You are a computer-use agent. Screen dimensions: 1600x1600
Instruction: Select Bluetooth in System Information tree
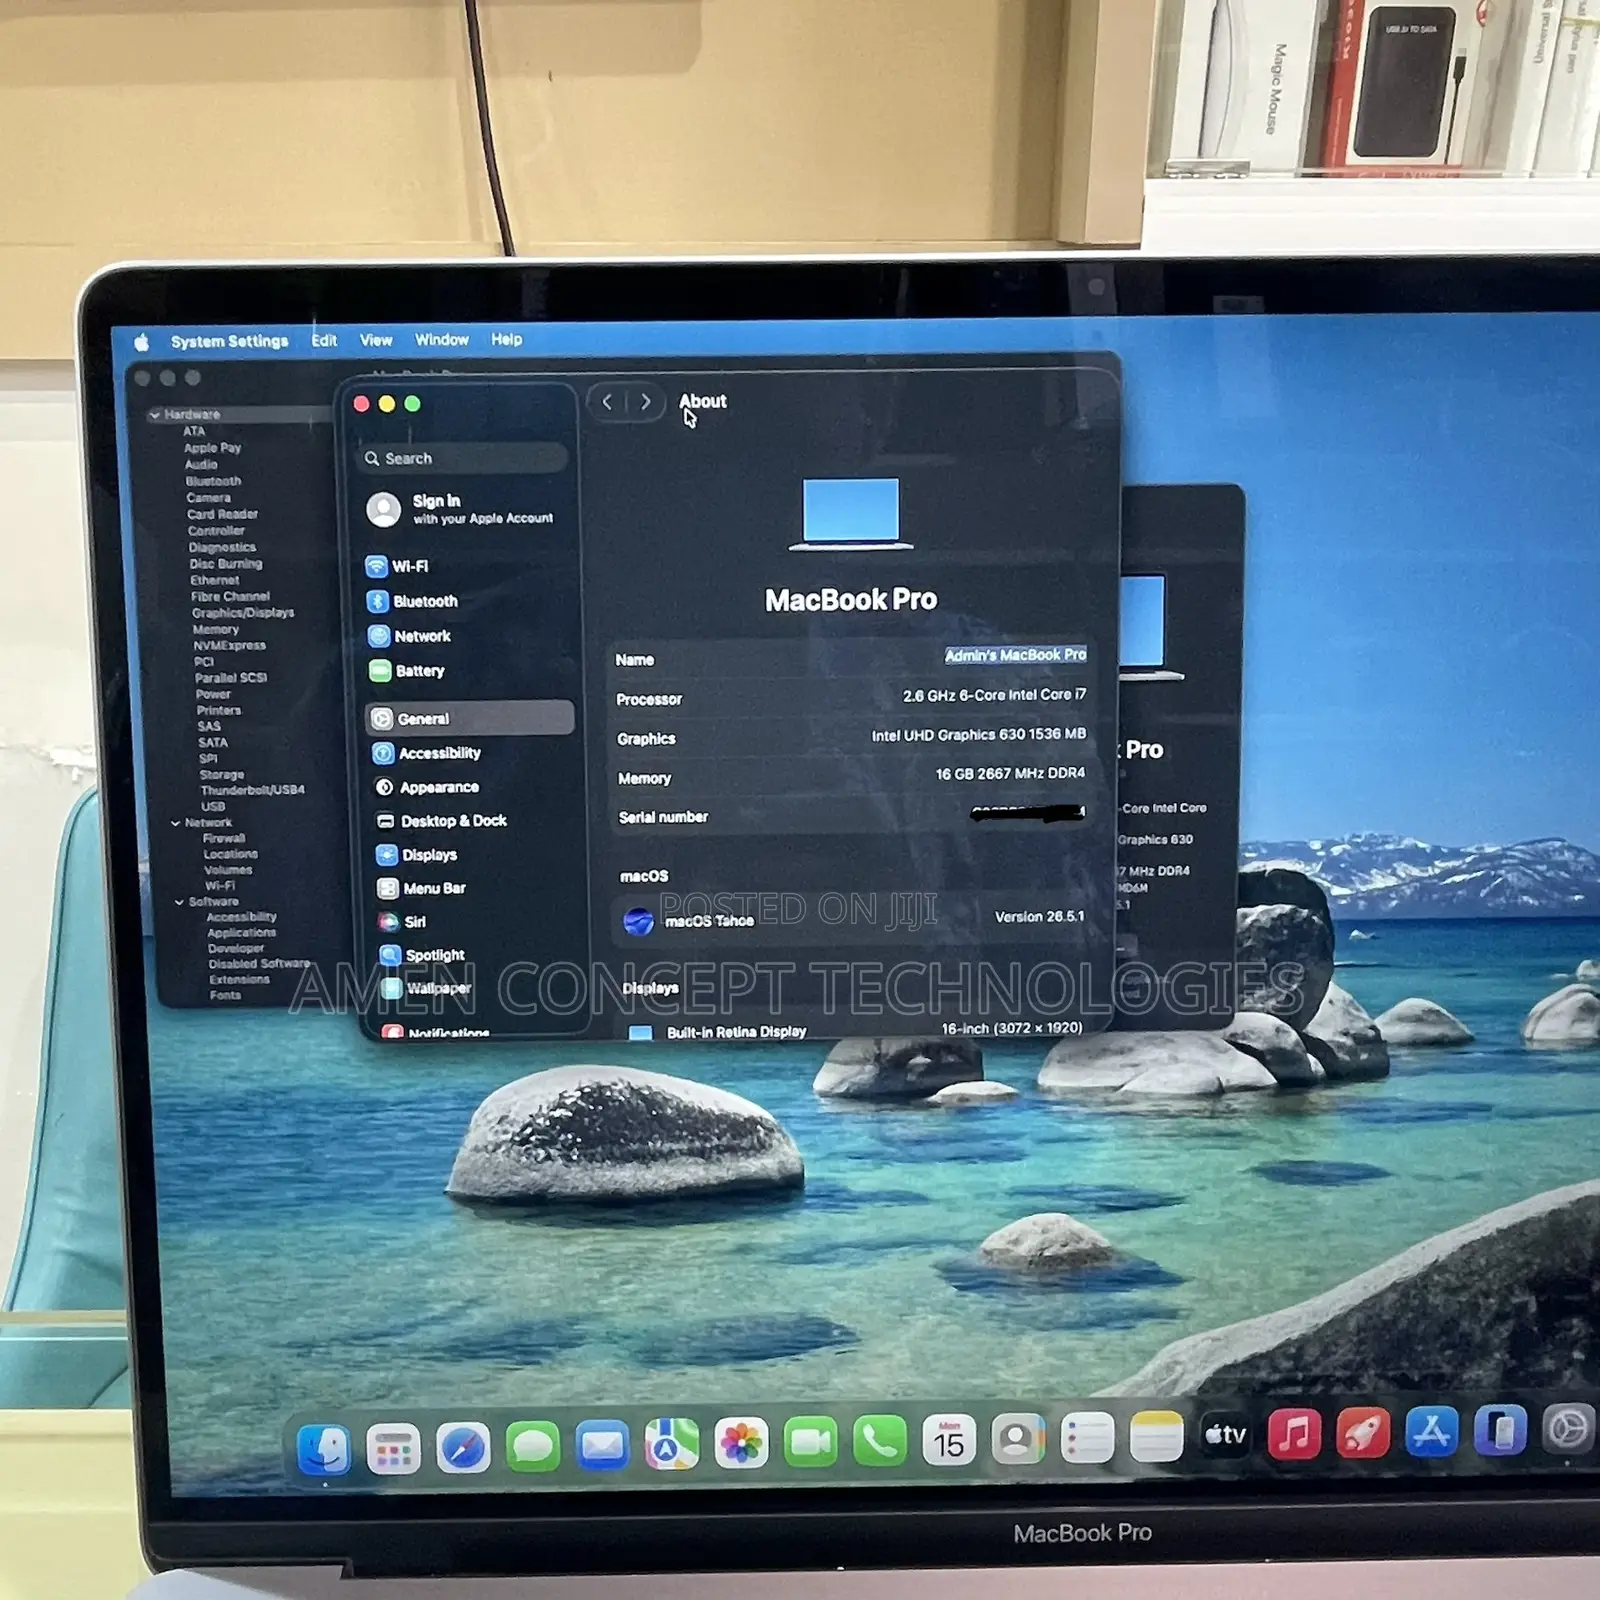coord(213,481)
